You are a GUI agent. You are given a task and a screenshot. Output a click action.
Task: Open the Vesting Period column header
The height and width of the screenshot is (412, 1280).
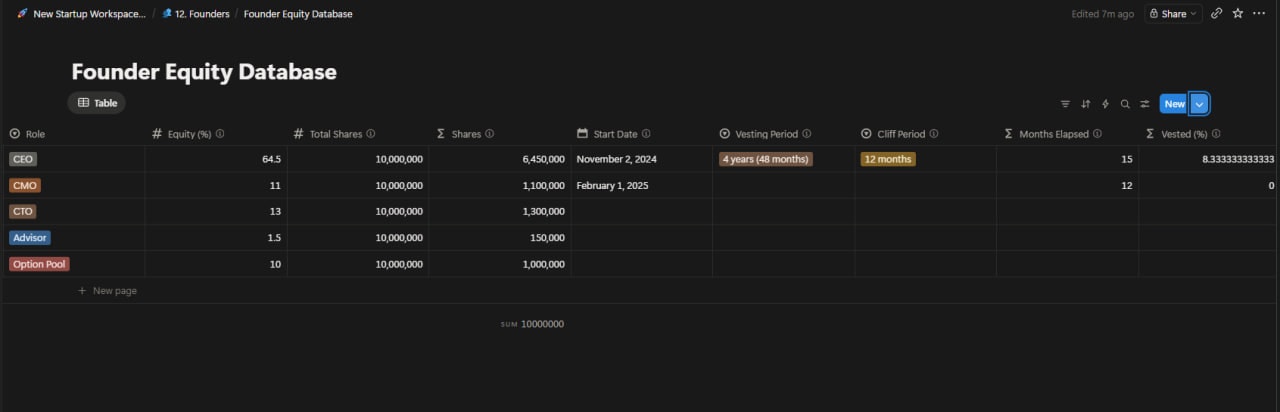coord(784,134)
